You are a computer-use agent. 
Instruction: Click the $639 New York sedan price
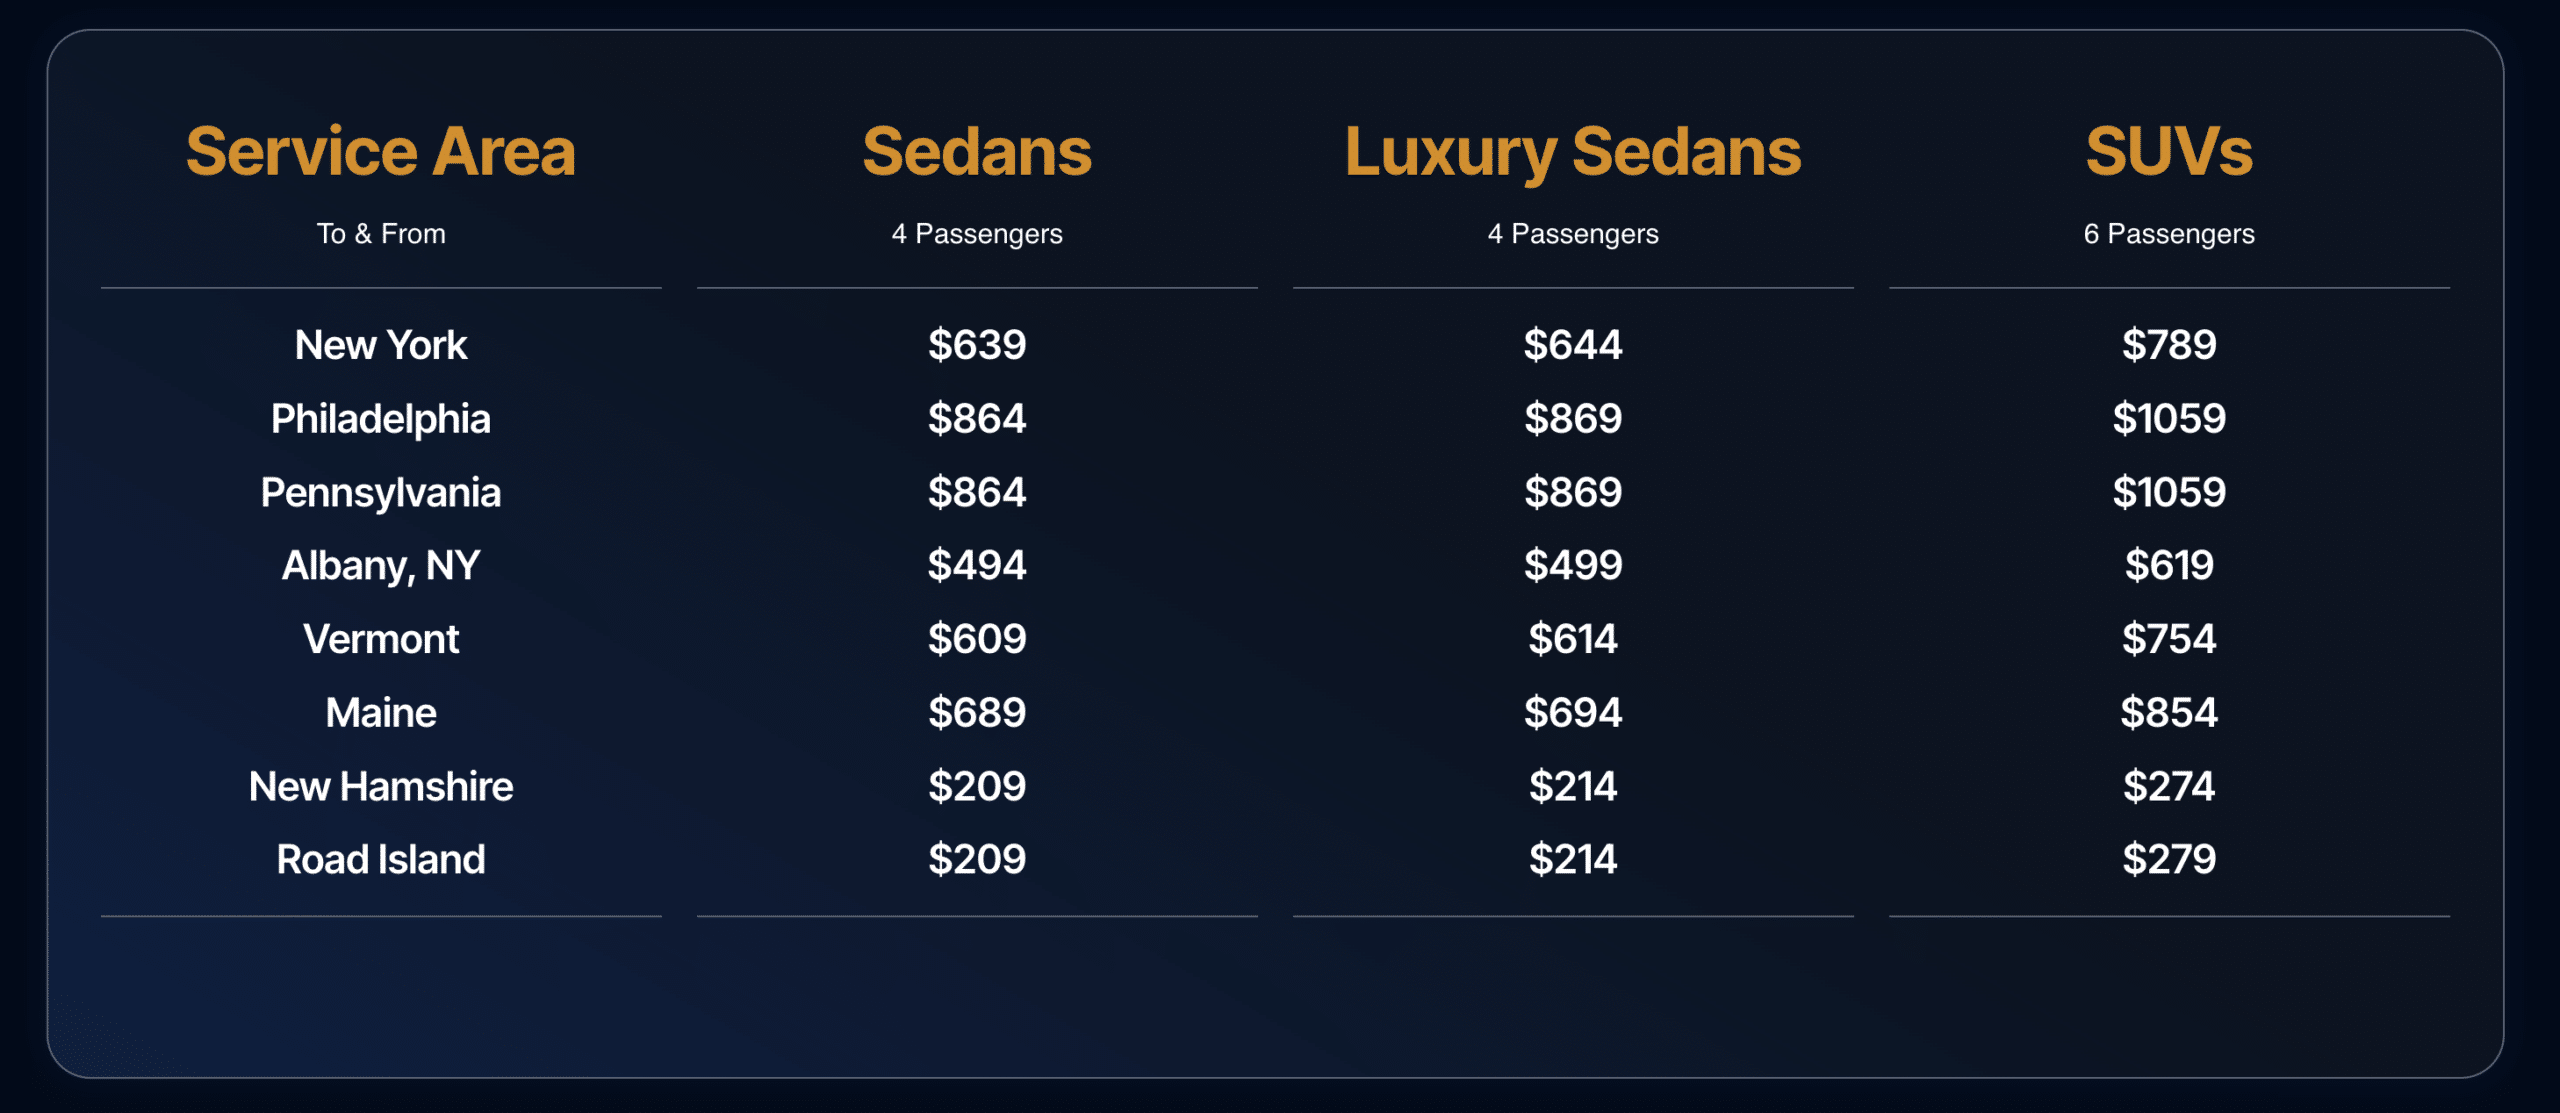click(977, 345)
